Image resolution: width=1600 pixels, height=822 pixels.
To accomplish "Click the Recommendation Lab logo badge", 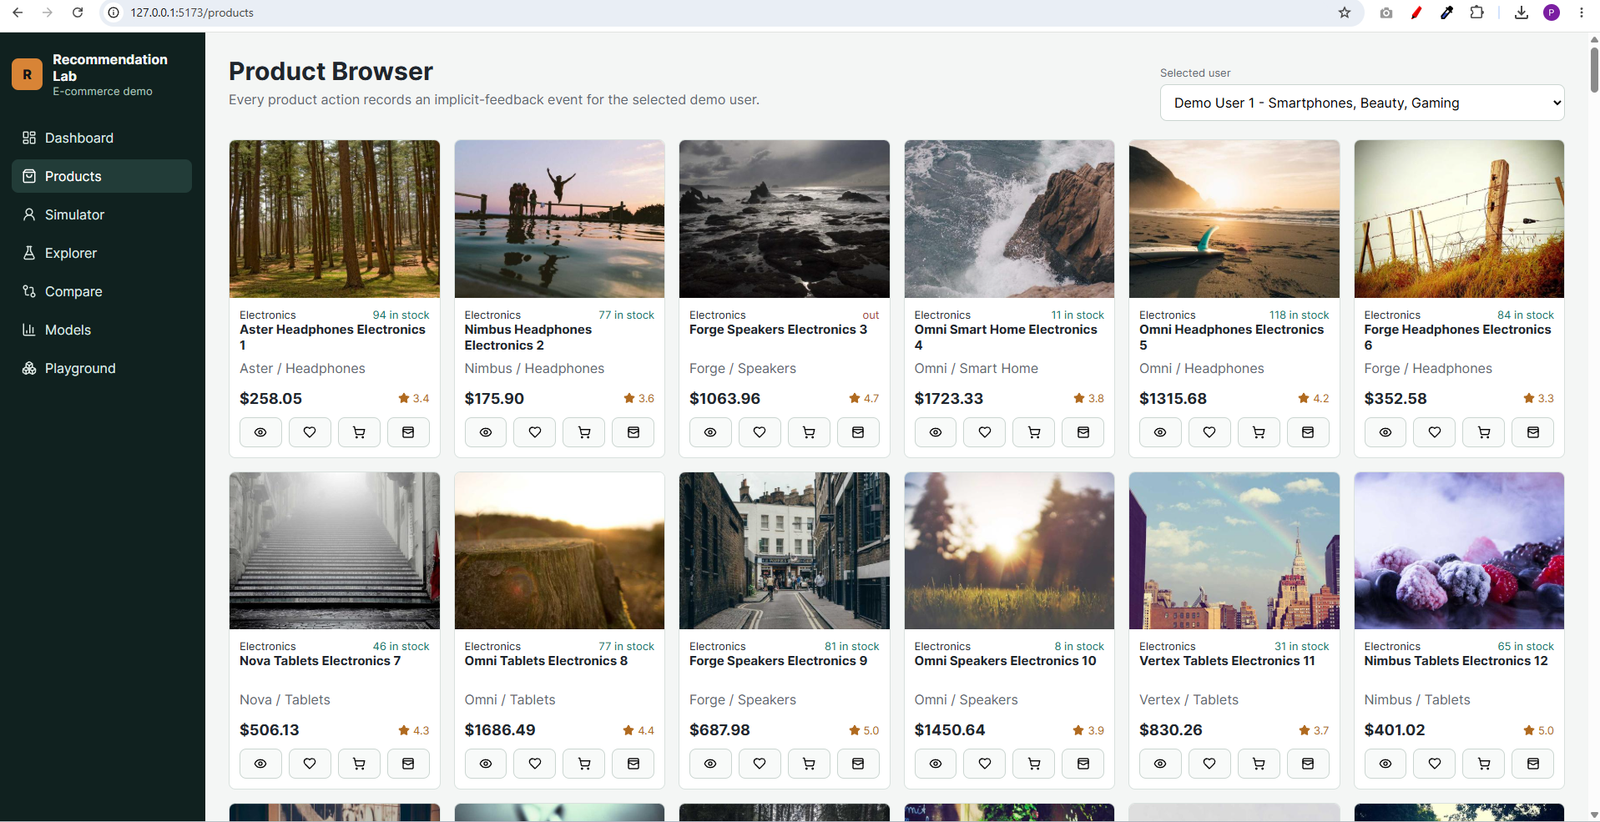I will tap(27, 75).
